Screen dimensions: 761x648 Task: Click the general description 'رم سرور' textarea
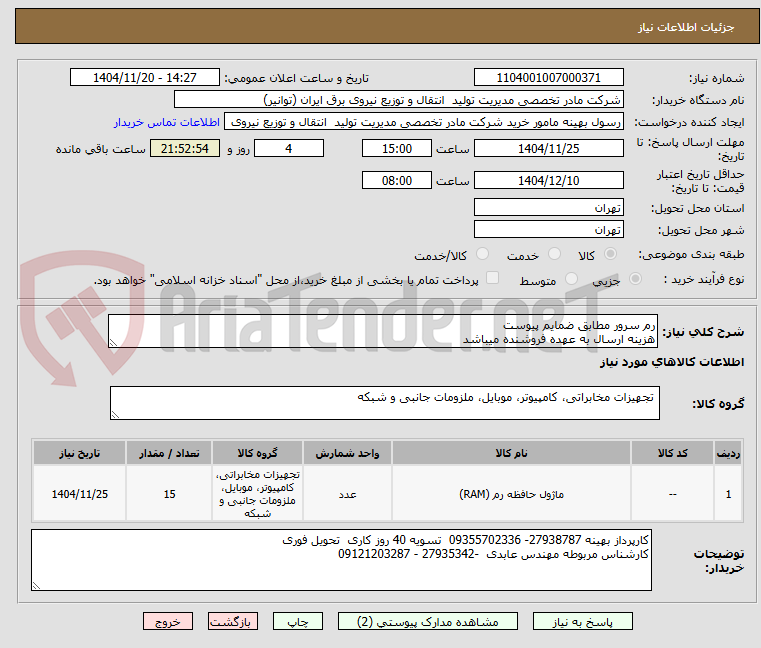pos(382,331)
